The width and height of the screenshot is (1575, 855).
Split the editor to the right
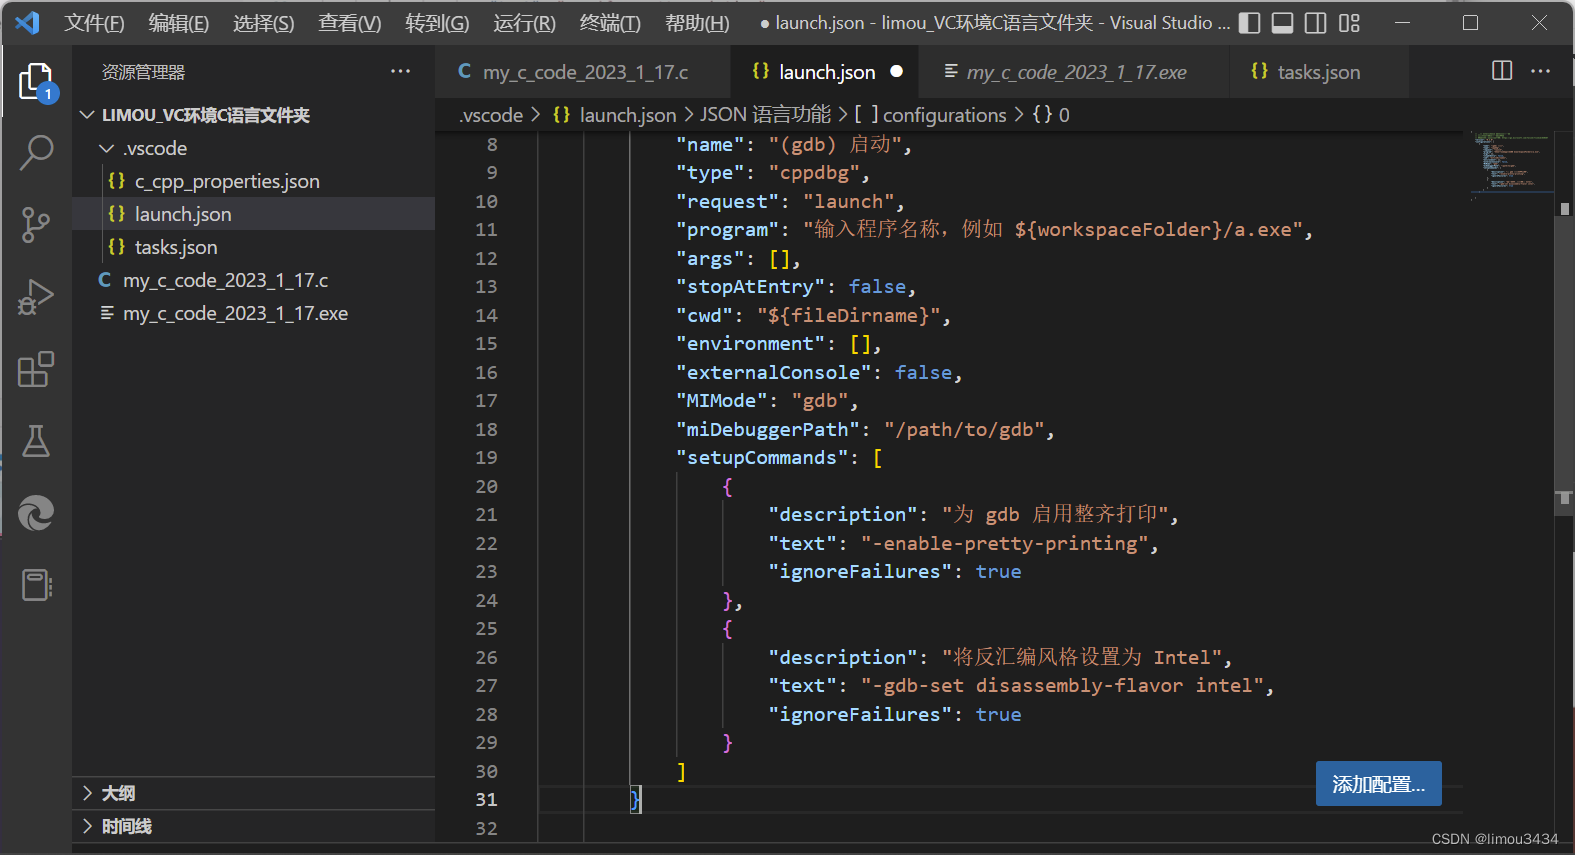pos(1502,70)
